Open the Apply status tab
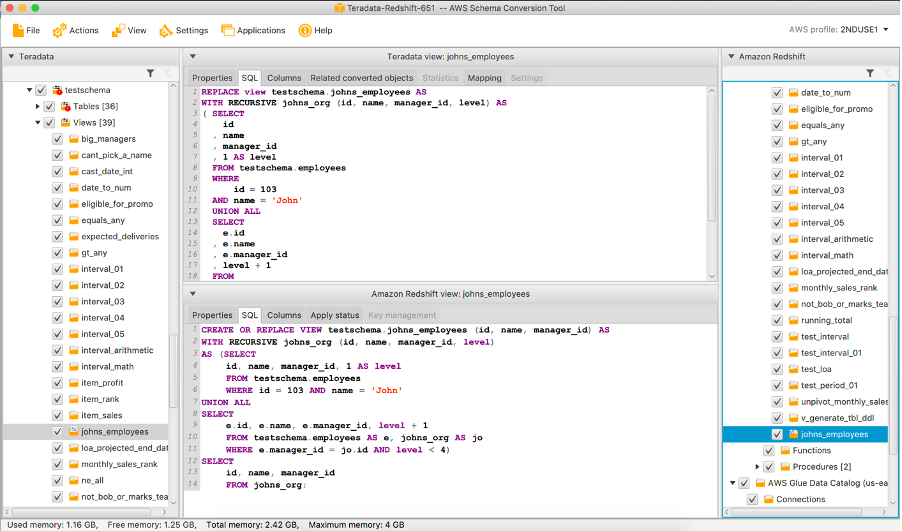 [x=334, y=315]
